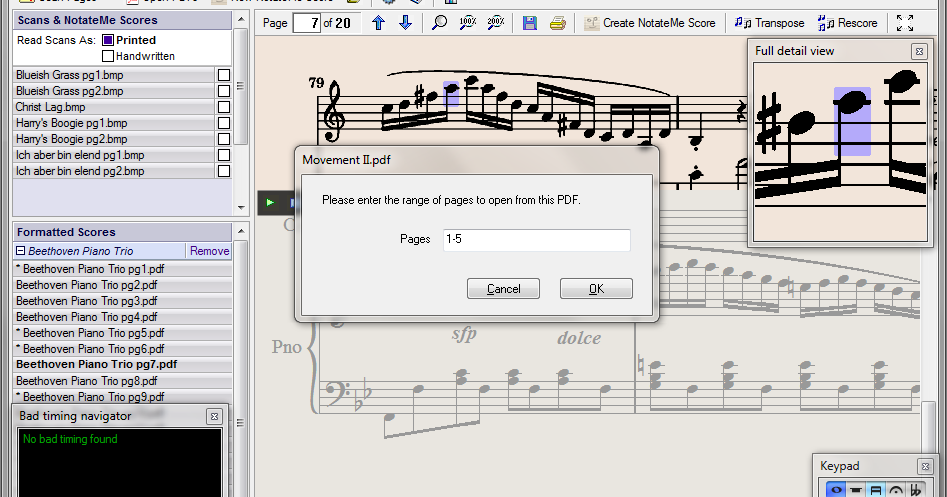The image size is (947, 497).
Task: Go to next page with down arrow
Action: pyautogui.click(x=405, y=23)
